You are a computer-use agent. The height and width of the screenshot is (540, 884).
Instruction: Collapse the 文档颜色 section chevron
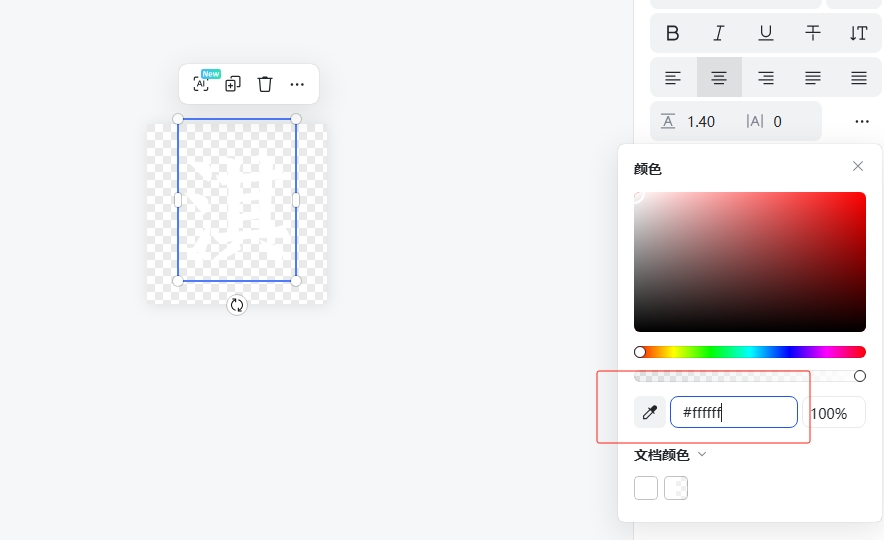[x=702, y=455]
